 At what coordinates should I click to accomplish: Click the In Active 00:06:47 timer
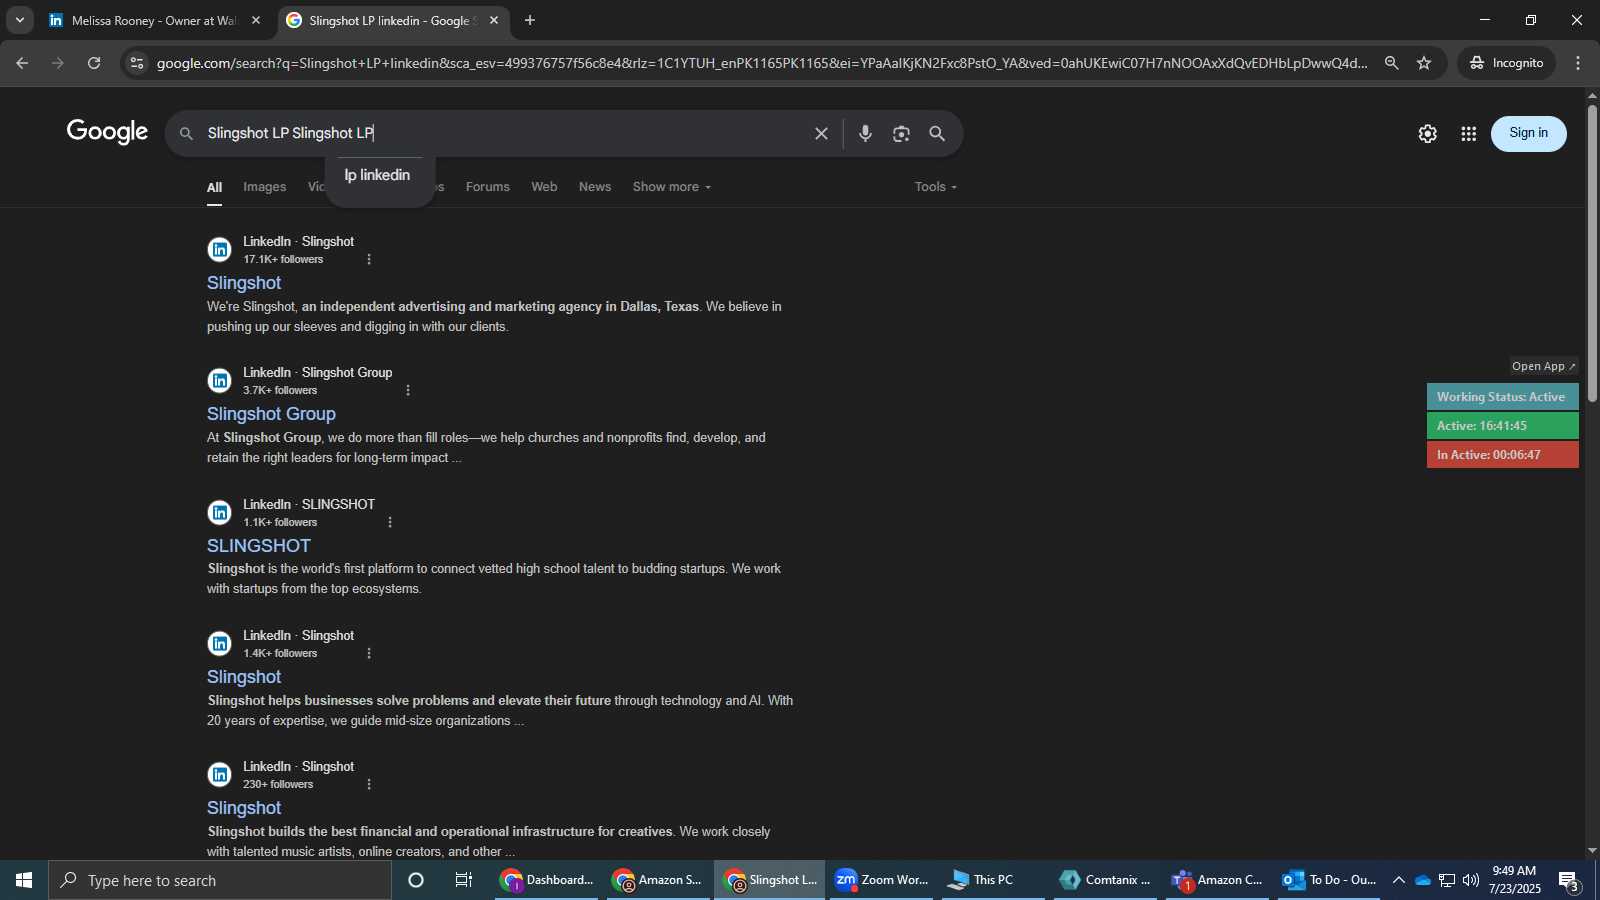pyautogui.click(x=1502, y=455)
